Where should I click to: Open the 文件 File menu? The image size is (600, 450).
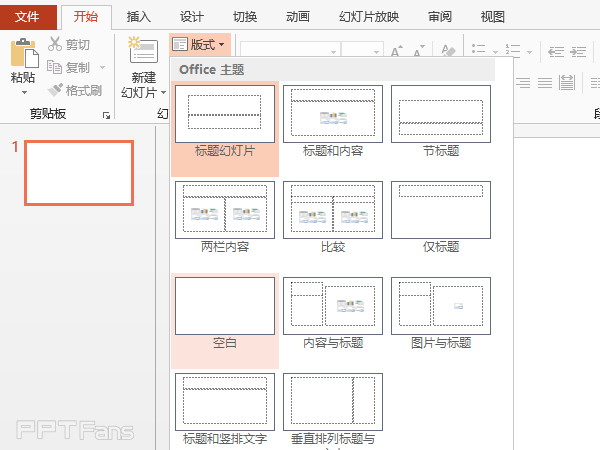[27, 16]
